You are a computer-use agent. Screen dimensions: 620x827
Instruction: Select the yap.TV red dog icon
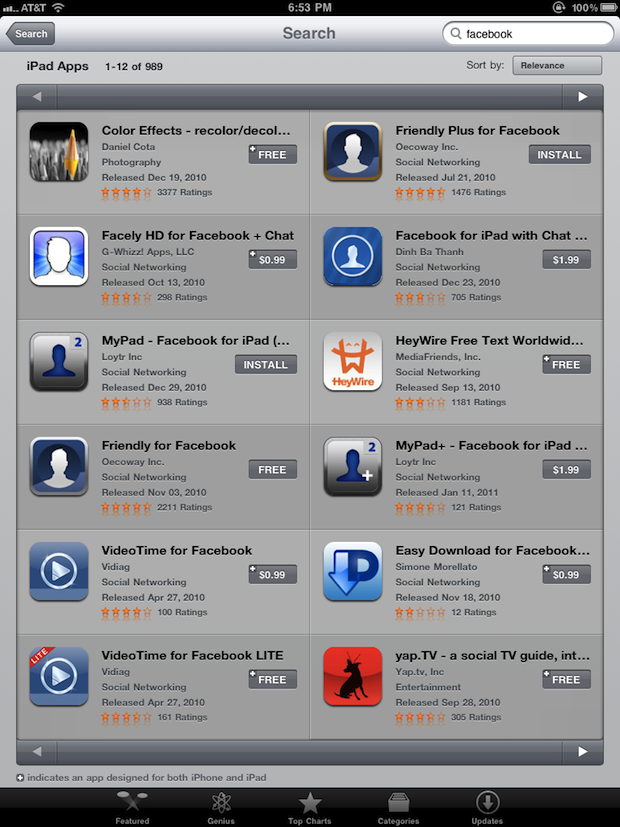pos(353,677)
